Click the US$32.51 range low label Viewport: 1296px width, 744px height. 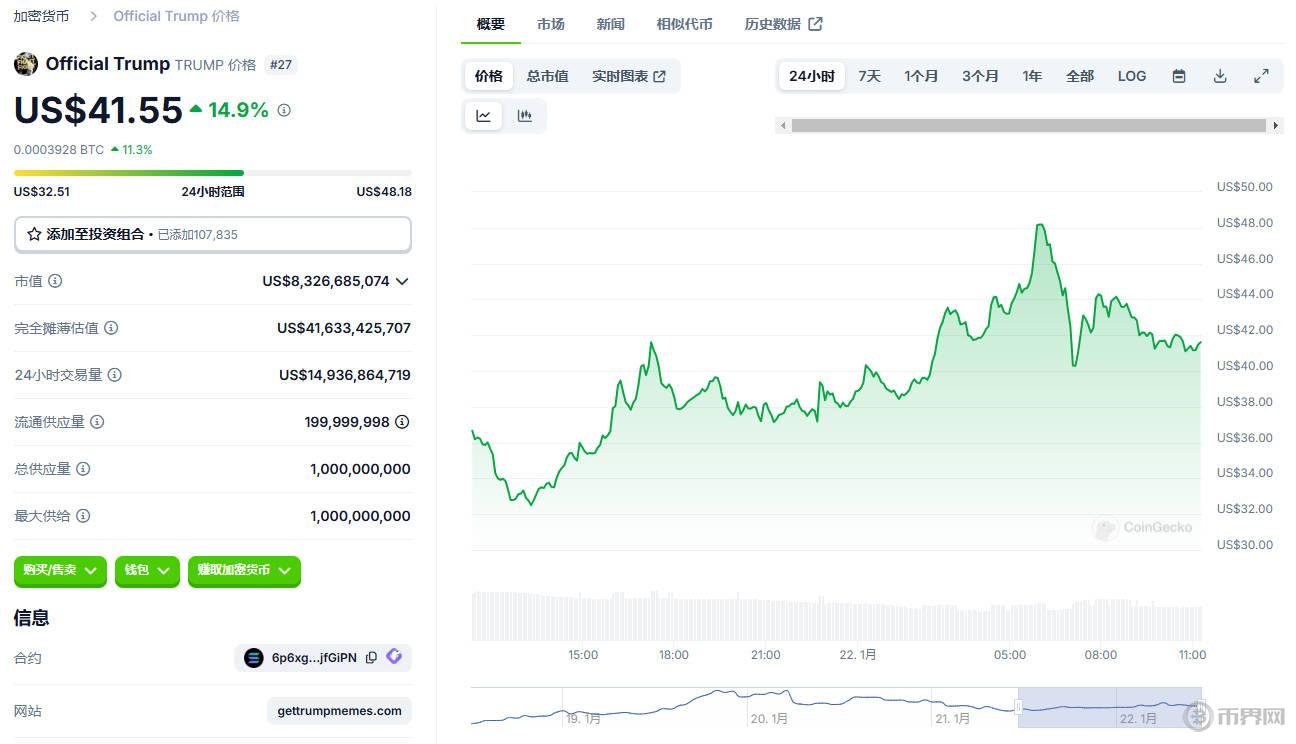pyautogui.click(x=42, y=192)
